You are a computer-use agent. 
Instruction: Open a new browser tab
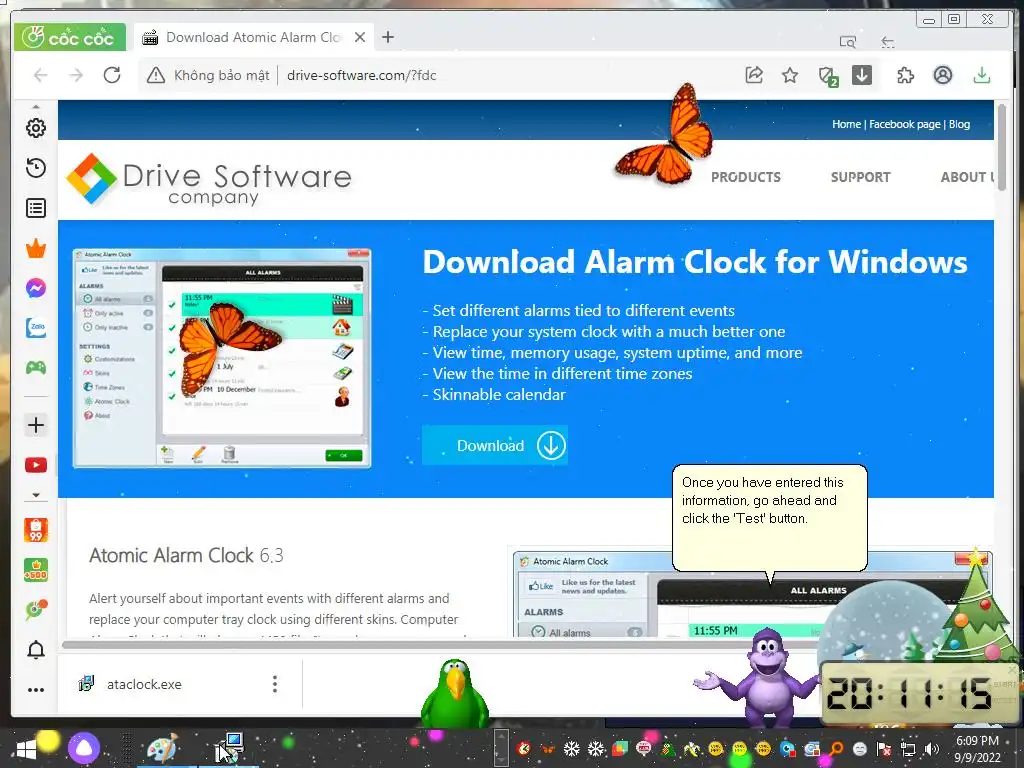pos(388,37)
